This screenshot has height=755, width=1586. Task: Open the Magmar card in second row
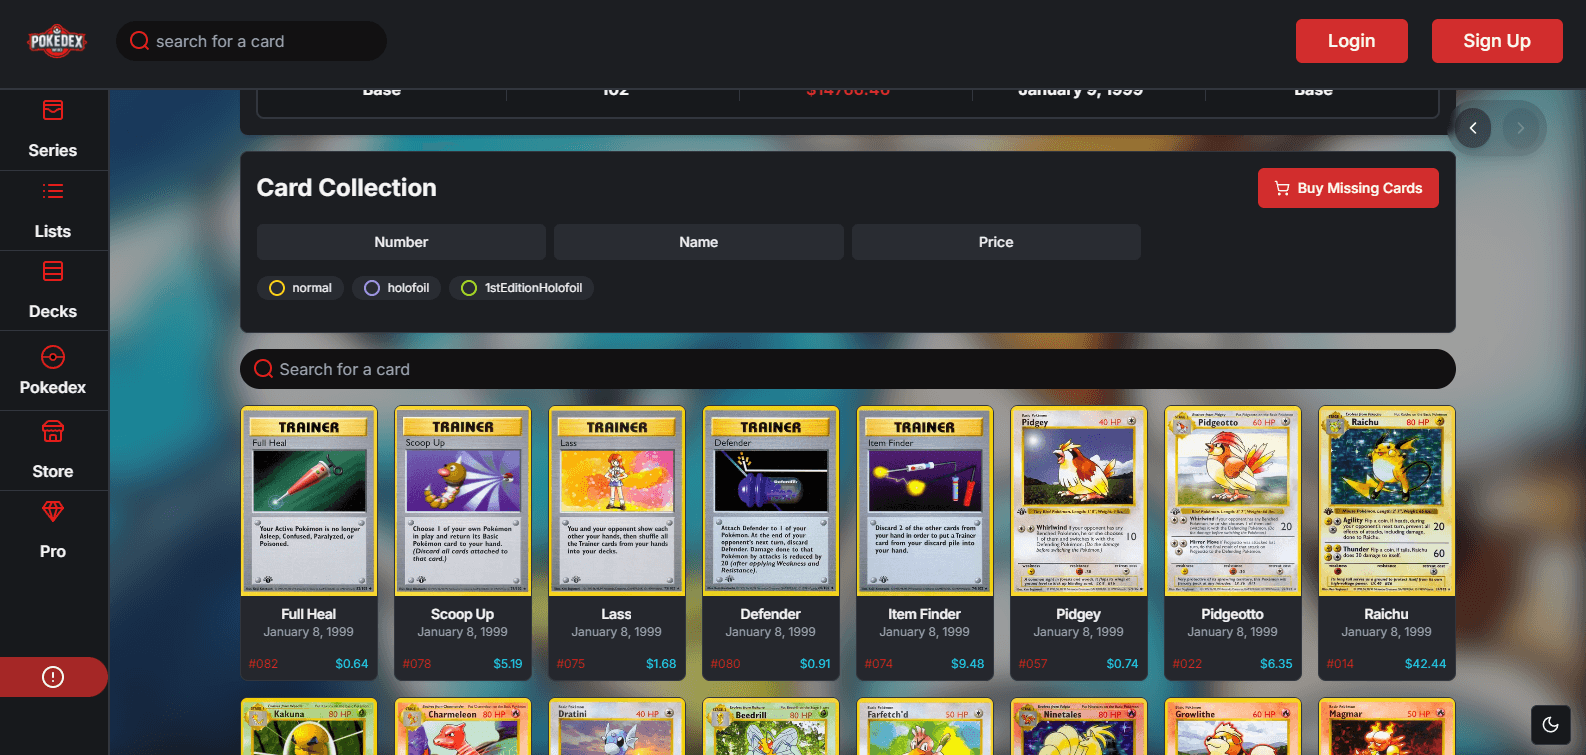coord(1387,727)
